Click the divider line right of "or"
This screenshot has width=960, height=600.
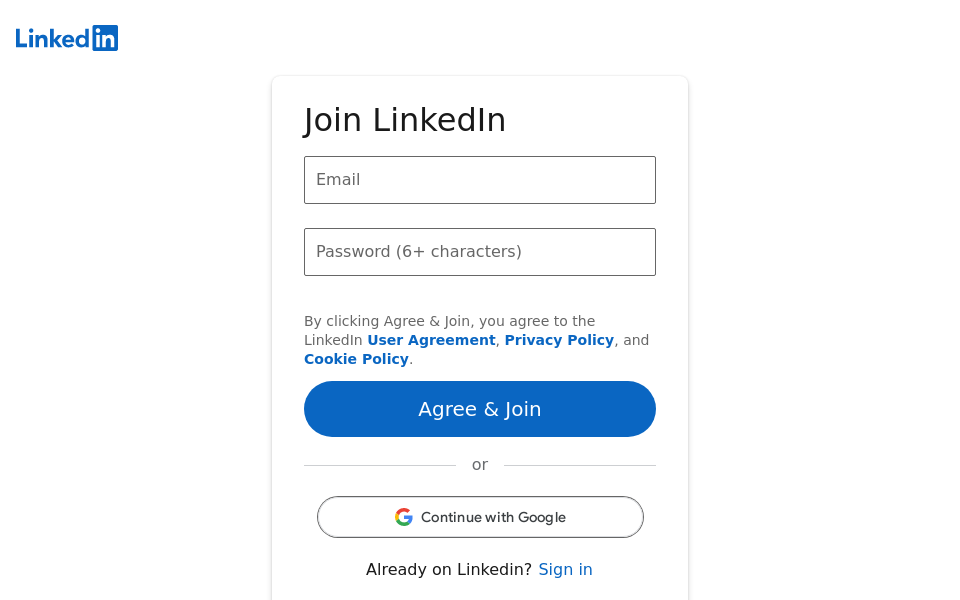[580, 465]
